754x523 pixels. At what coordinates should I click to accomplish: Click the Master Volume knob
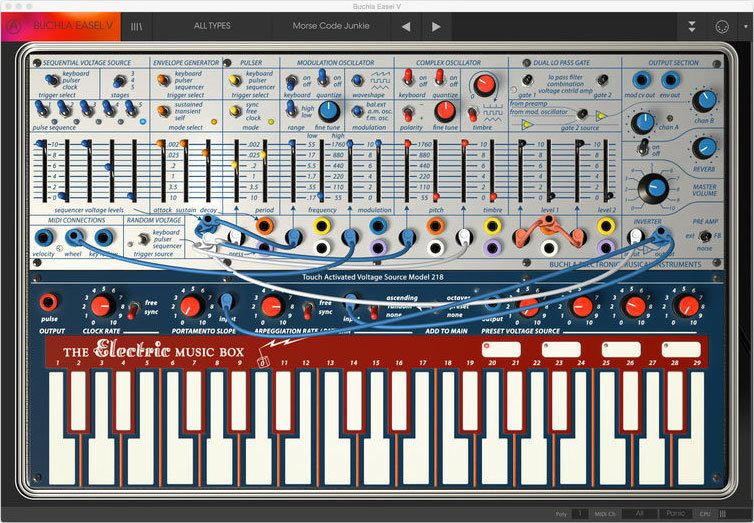pos(653,187)
